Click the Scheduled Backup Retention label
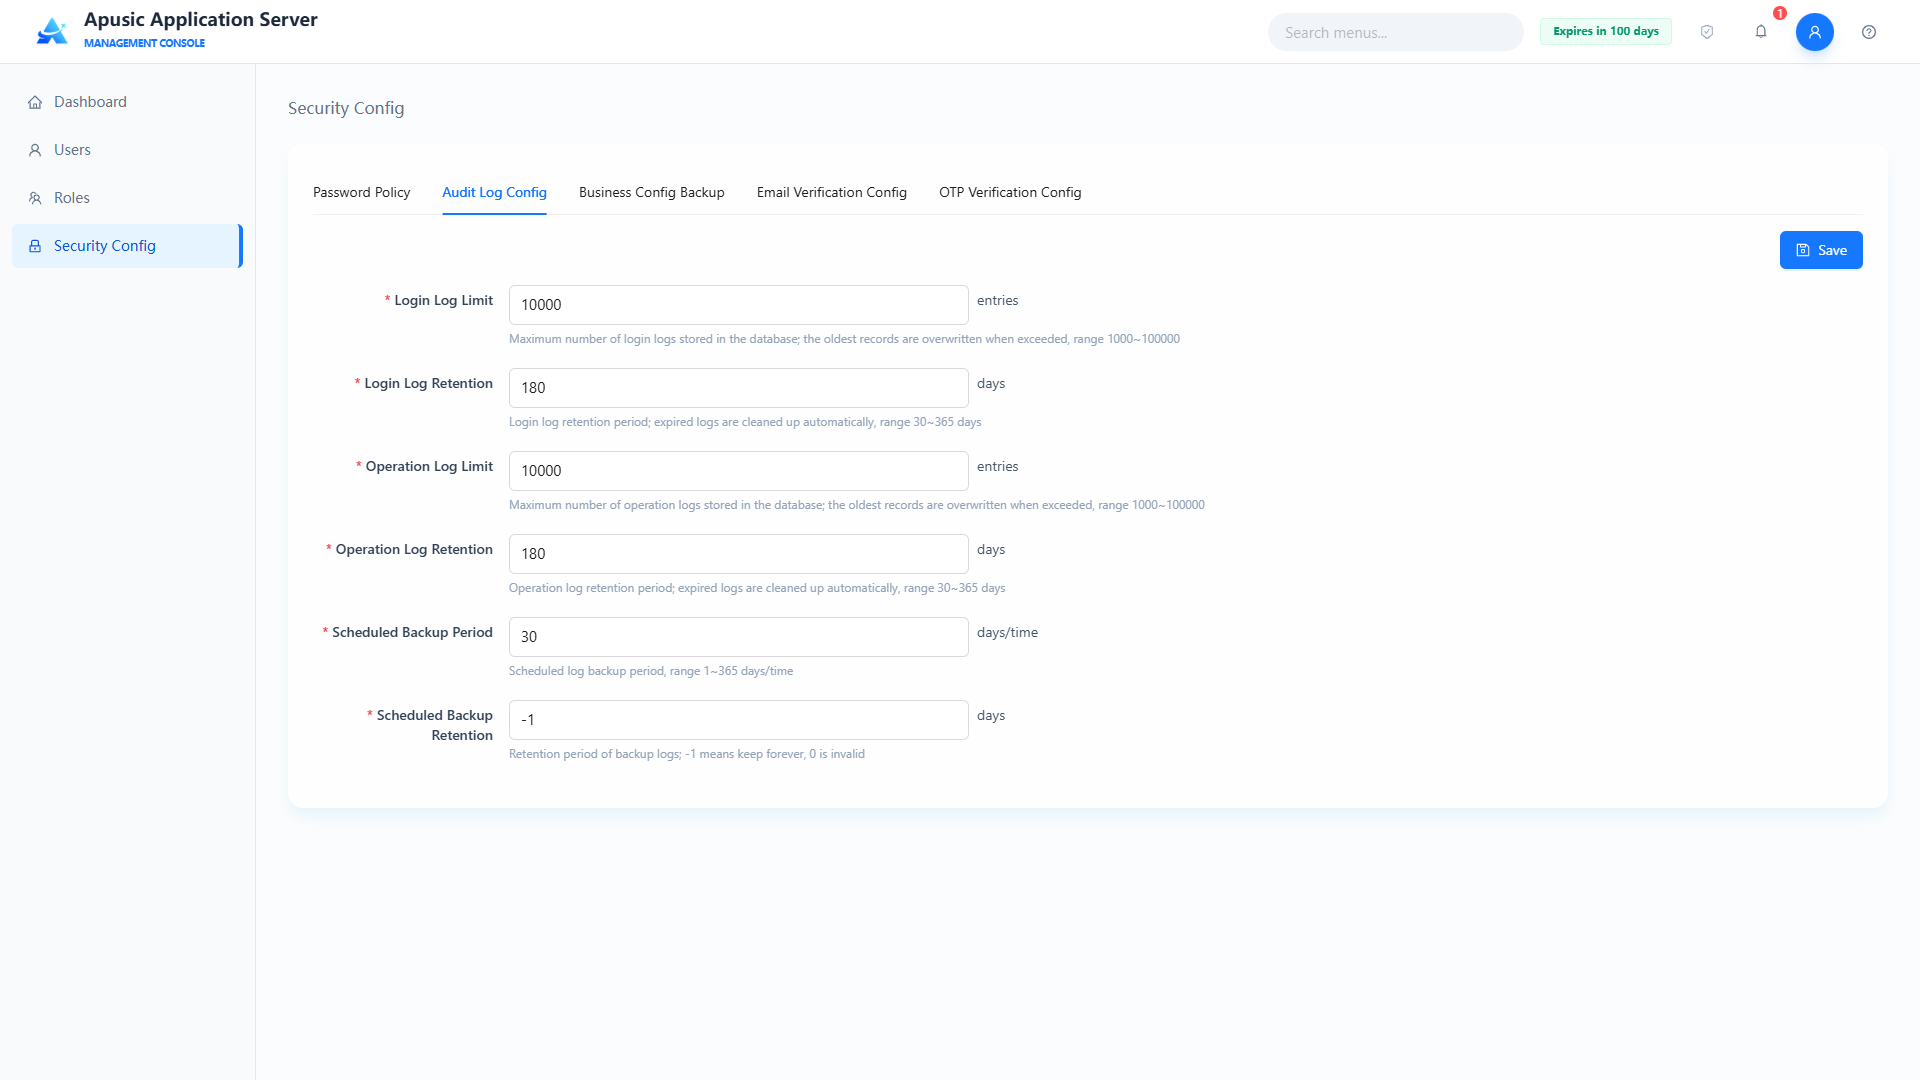Screen dimensions: 1920x1080 pyautogui.click(x=434, y=725)
